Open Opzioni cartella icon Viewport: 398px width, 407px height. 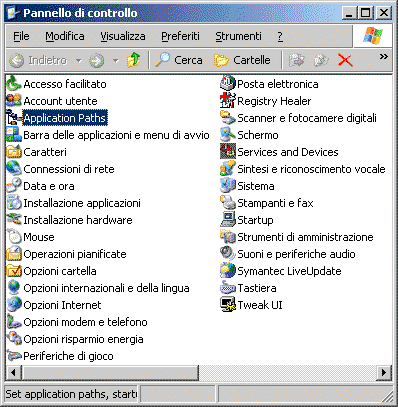pos(14,271)
